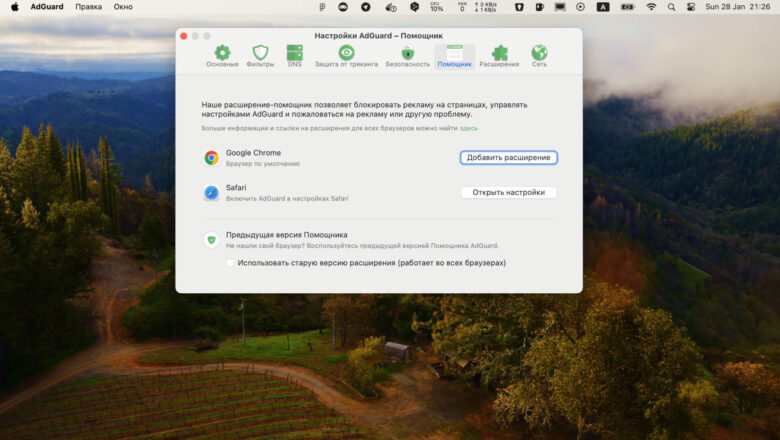Click the CPU 10% menu bar indicator
This screenshot has height=440, width=780.
436,7
